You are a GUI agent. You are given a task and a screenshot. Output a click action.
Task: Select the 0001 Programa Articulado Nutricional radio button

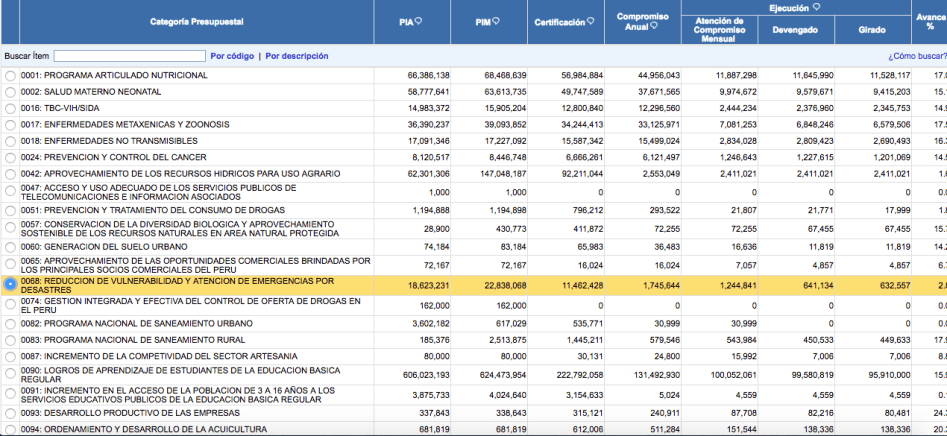tap(11, 76)
